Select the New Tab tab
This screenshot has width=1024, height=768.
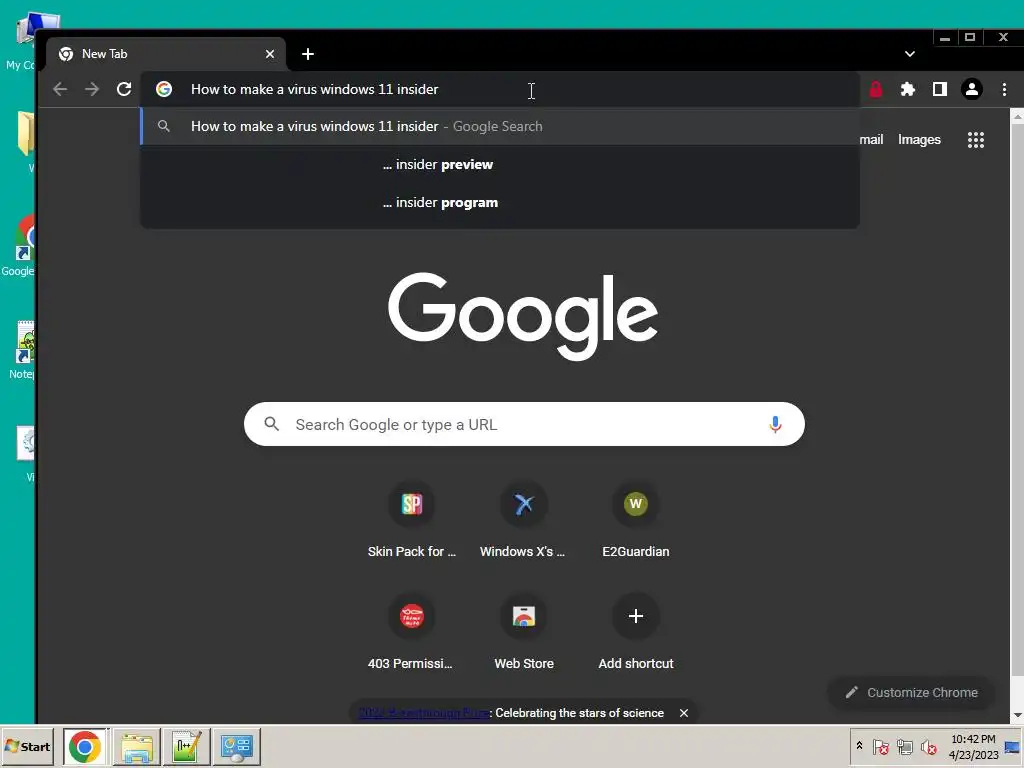click(166, 54)
